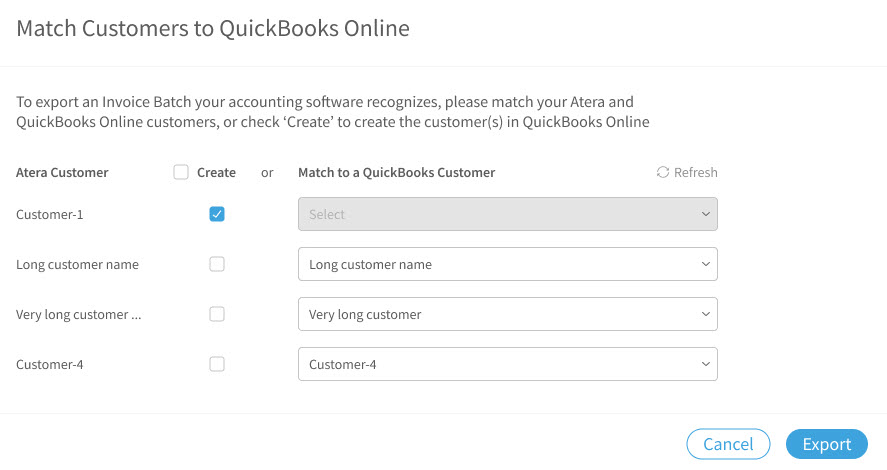This screenshot has width=887, height=470.
Task: Open the disabled Select dropdown for Customer-1
Action: pyautogui.click(x=507, y=214)
